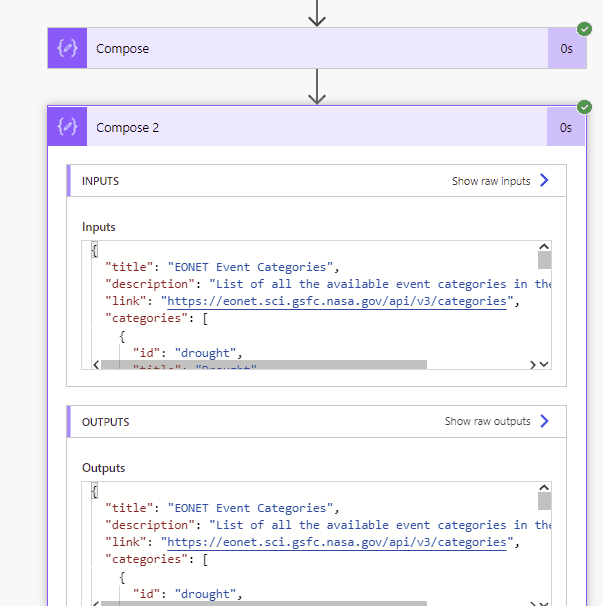Click green success checkmark on Compose 2

coord(584,107)
